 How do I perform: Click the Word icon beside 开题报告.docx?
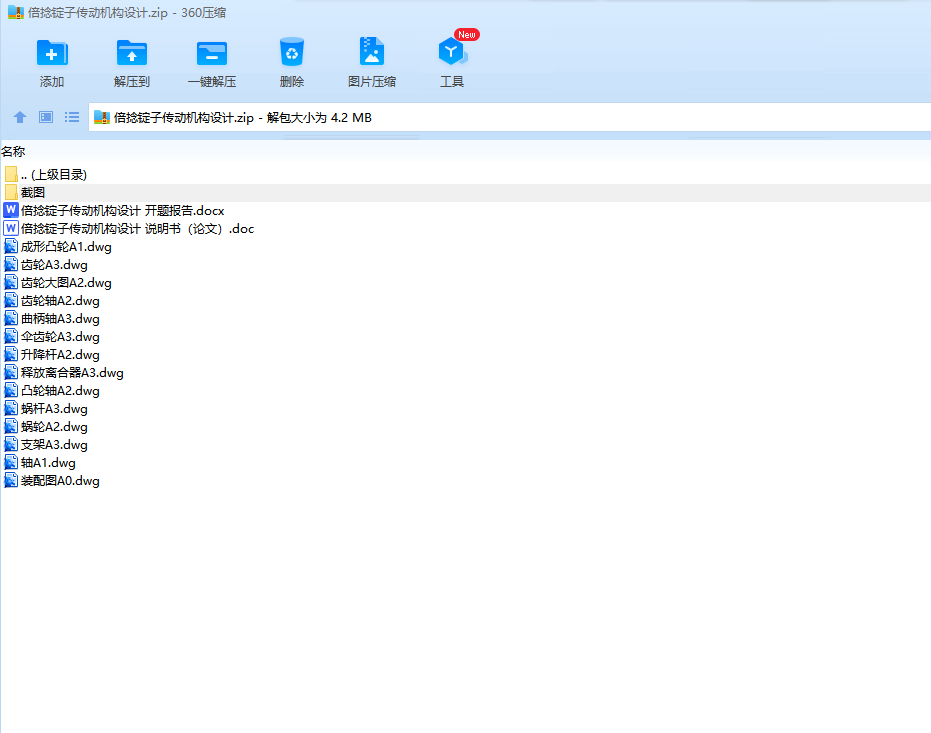pyautogui.click(x=11, y=210)
